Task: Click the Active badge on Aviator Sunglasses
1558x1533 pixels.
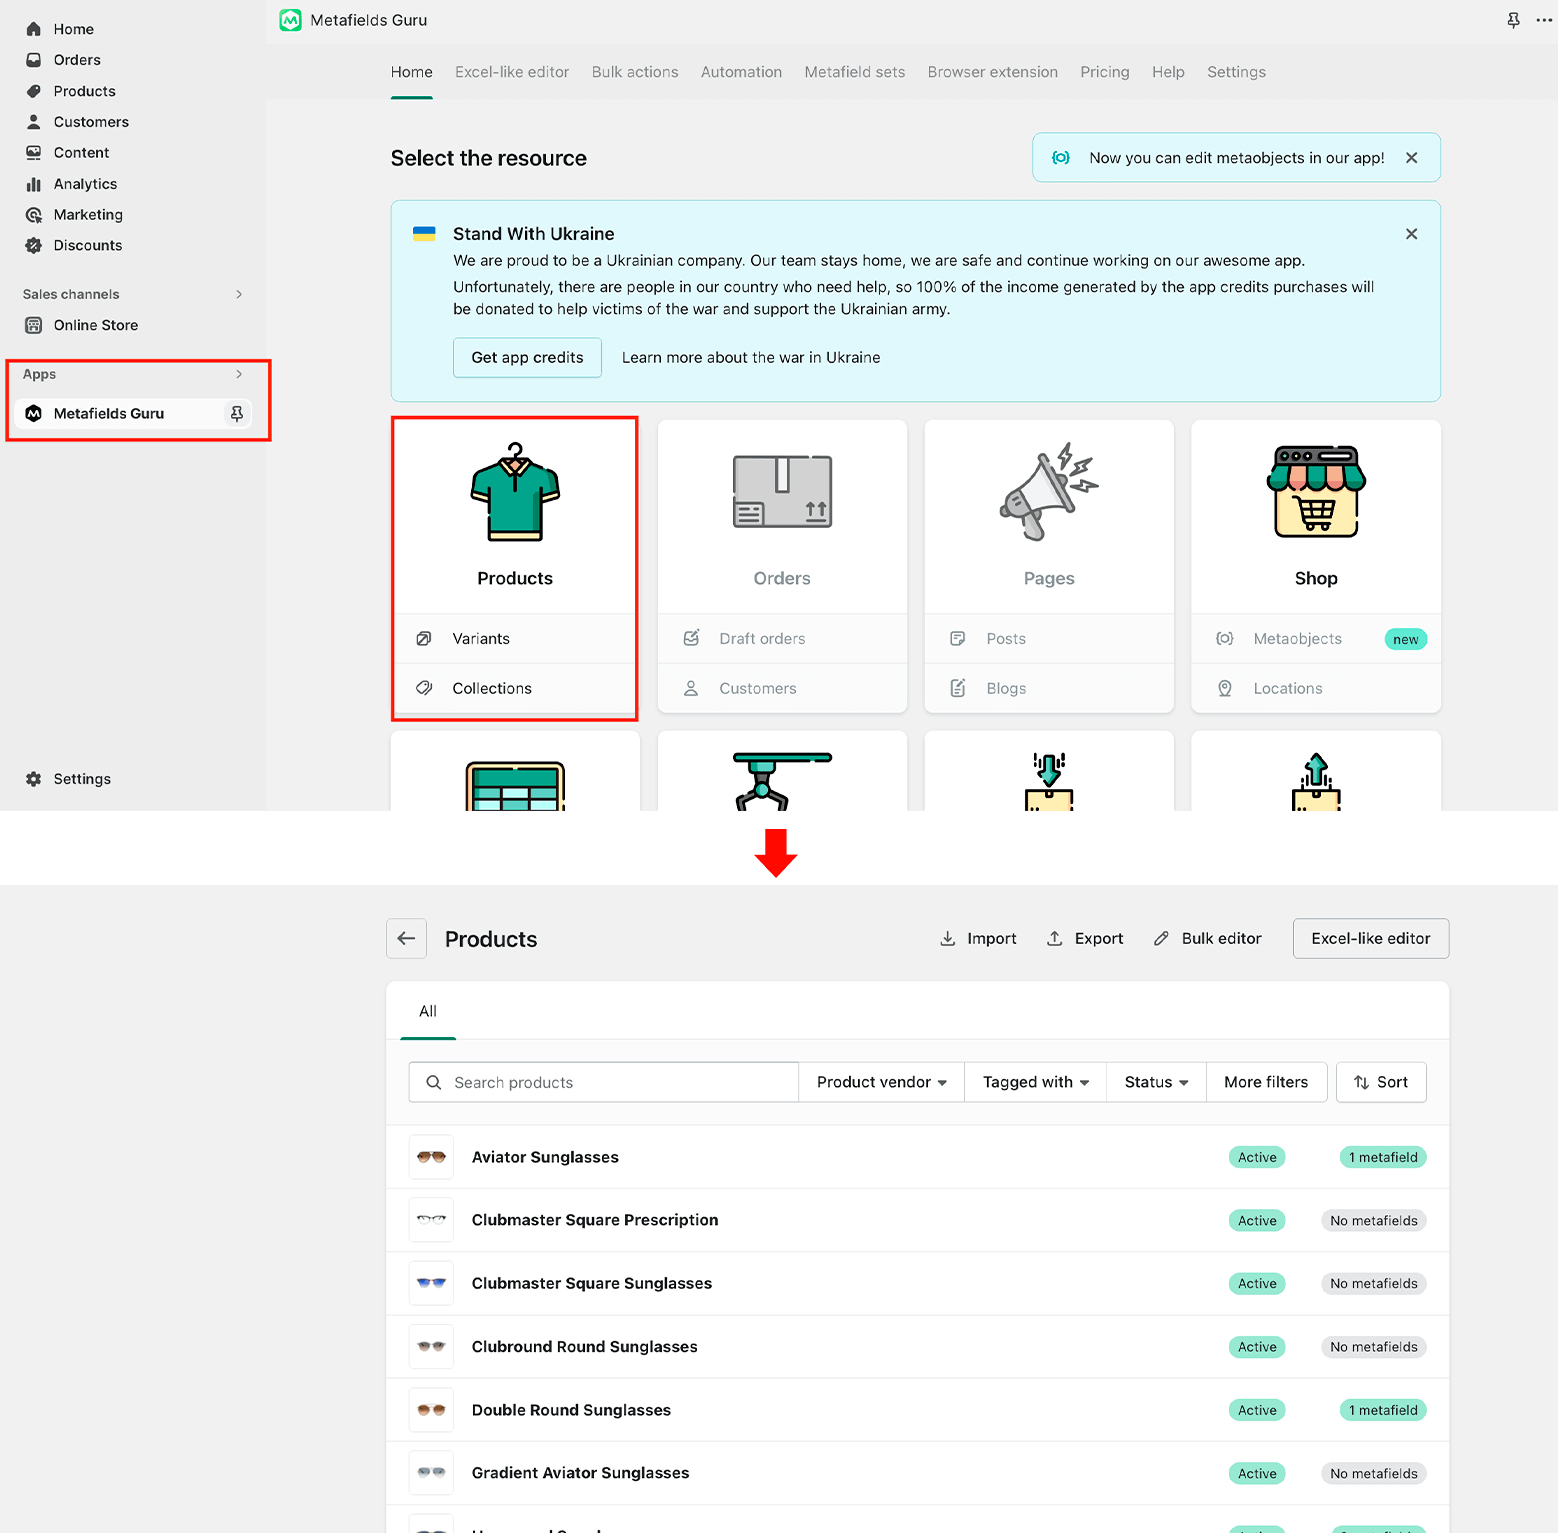Action: 1257,1157
